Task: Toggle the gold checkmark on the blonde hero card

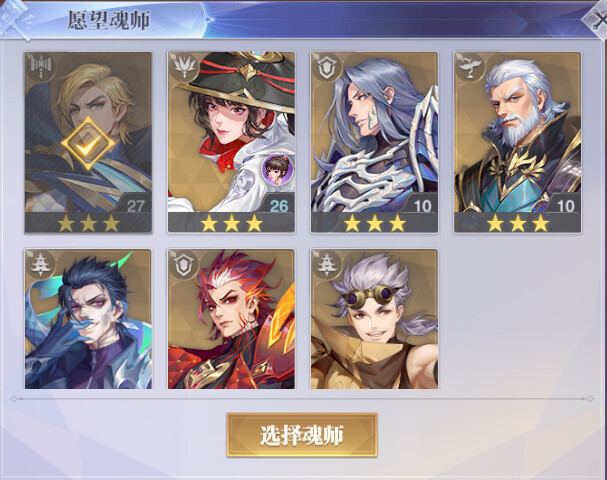Action: (87, 144)
